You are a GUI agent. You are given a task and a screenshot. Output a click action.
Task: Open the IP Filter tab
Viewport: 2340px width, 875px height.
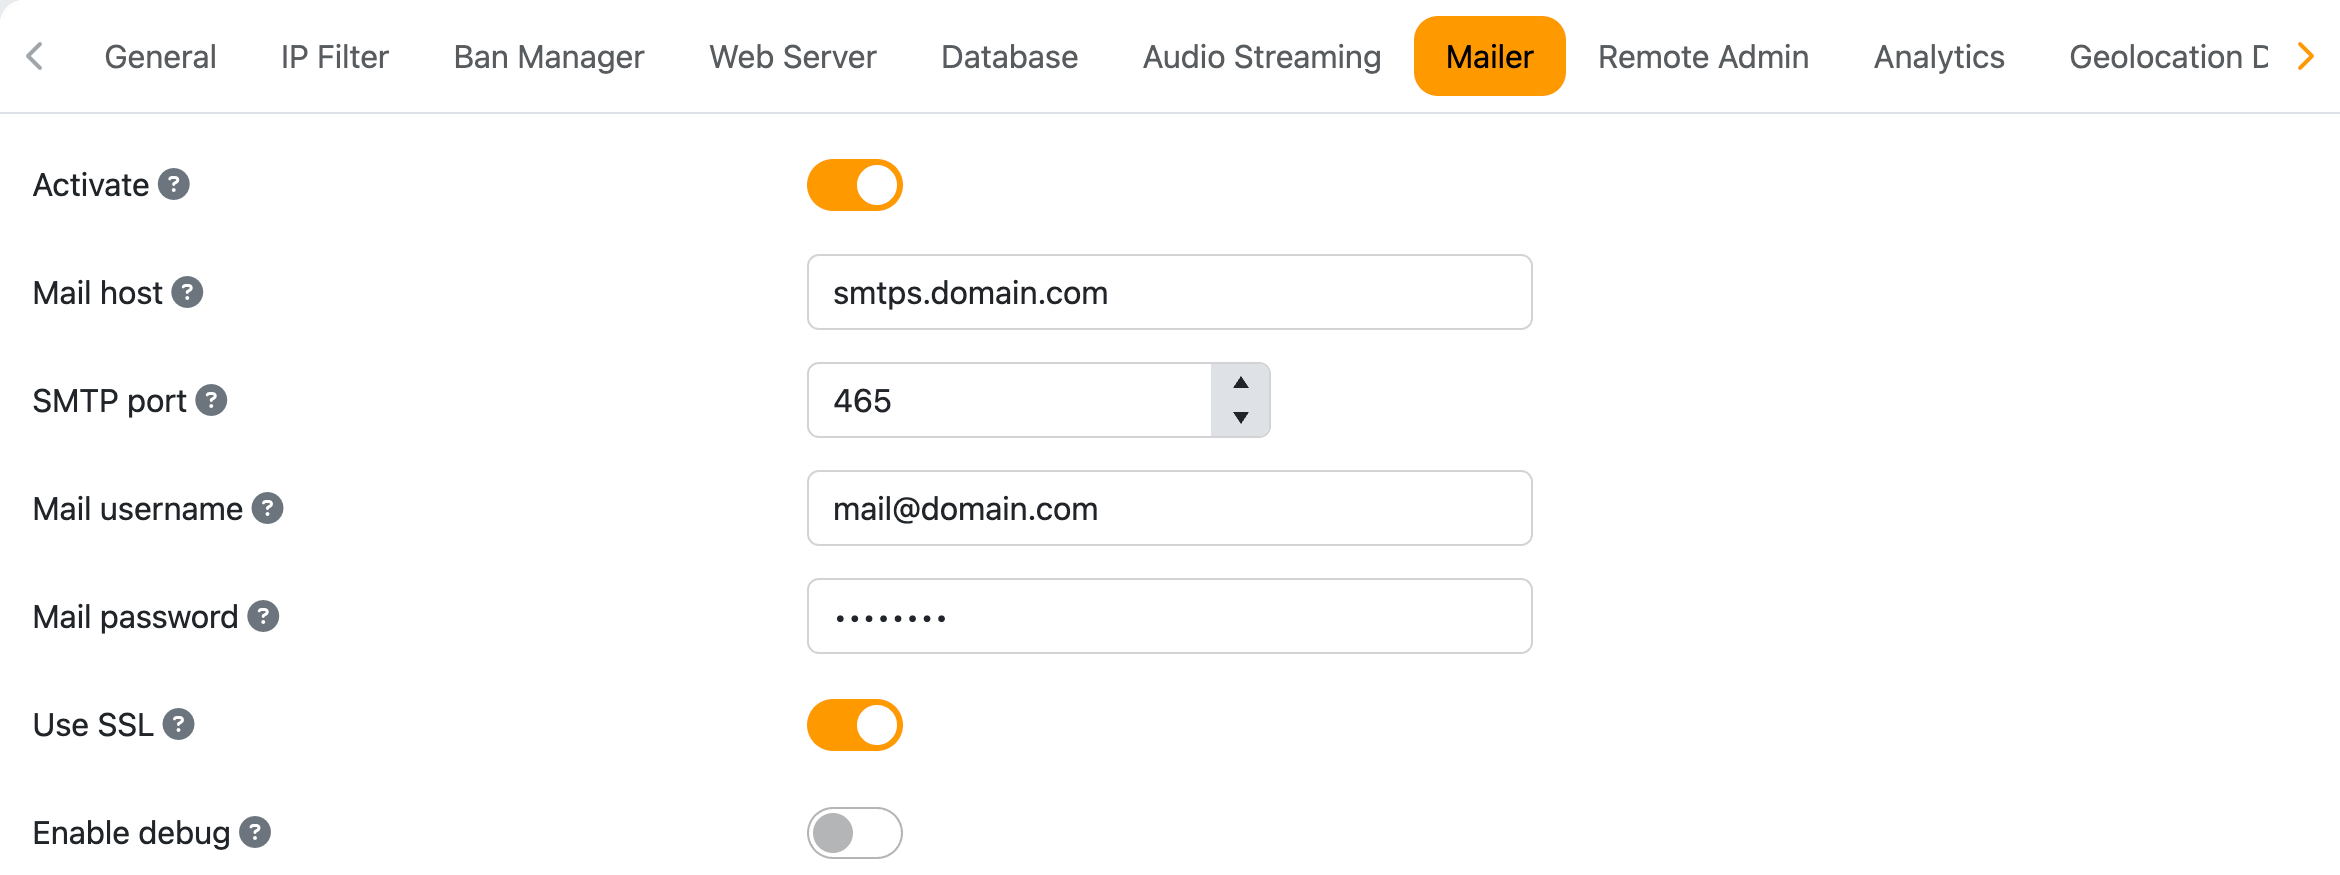coord(335,56)
